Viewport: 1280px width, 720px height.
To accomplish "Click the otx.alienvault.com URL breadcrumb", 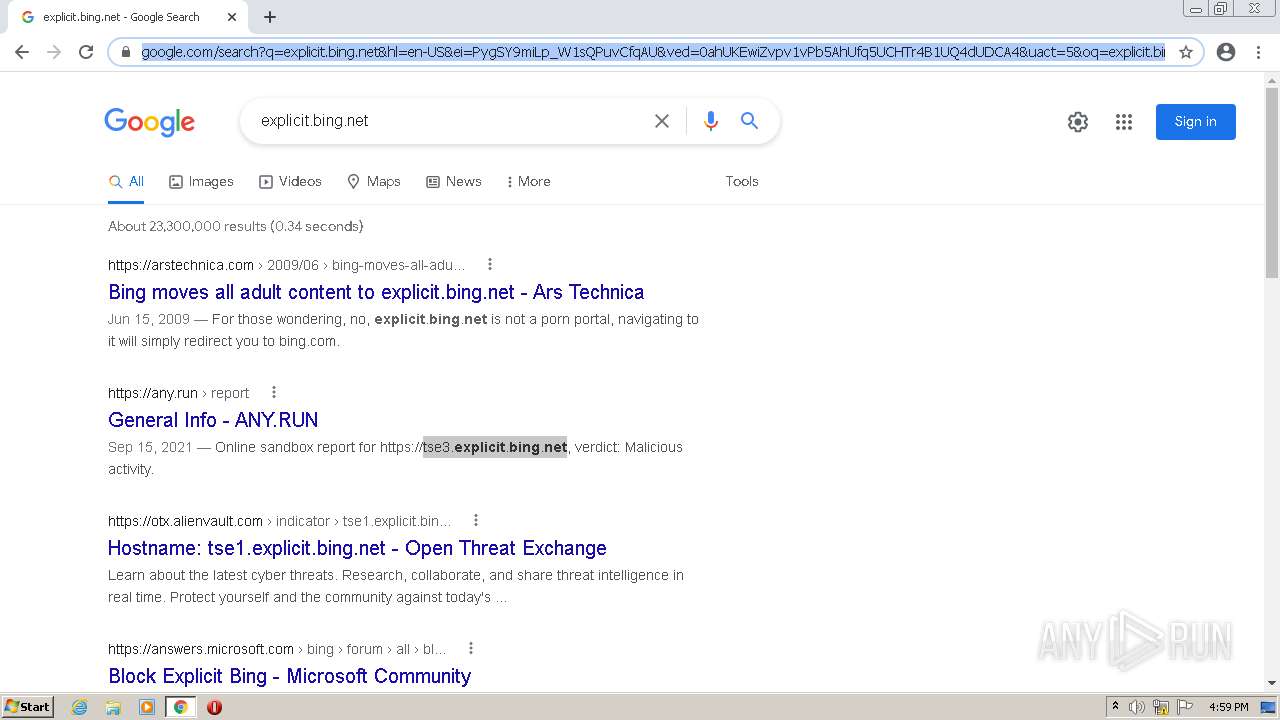I will tap(280, 521).
